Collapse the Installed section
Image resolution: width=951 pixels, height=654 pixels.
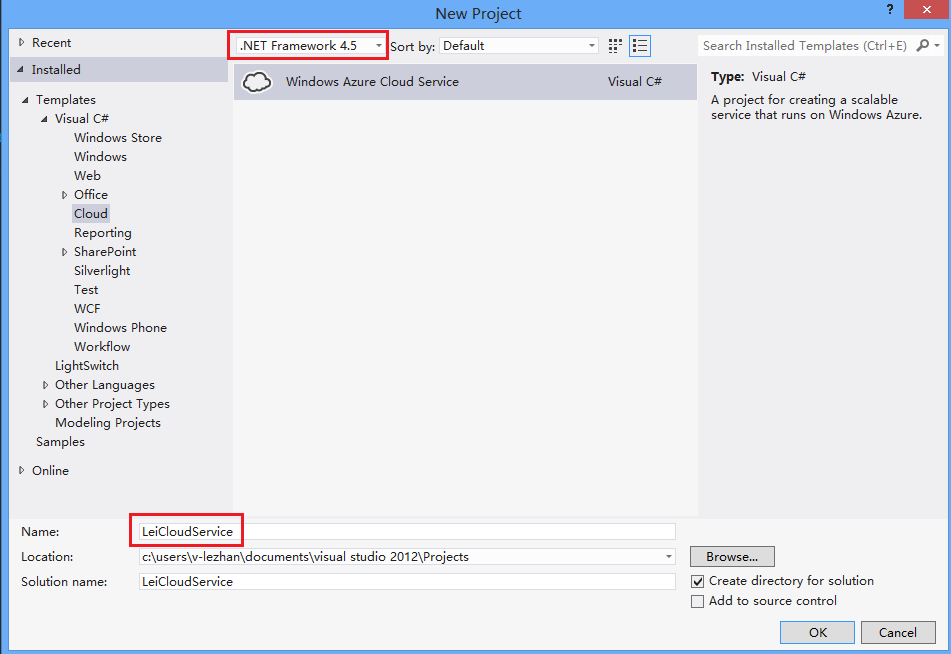[21, 70]
